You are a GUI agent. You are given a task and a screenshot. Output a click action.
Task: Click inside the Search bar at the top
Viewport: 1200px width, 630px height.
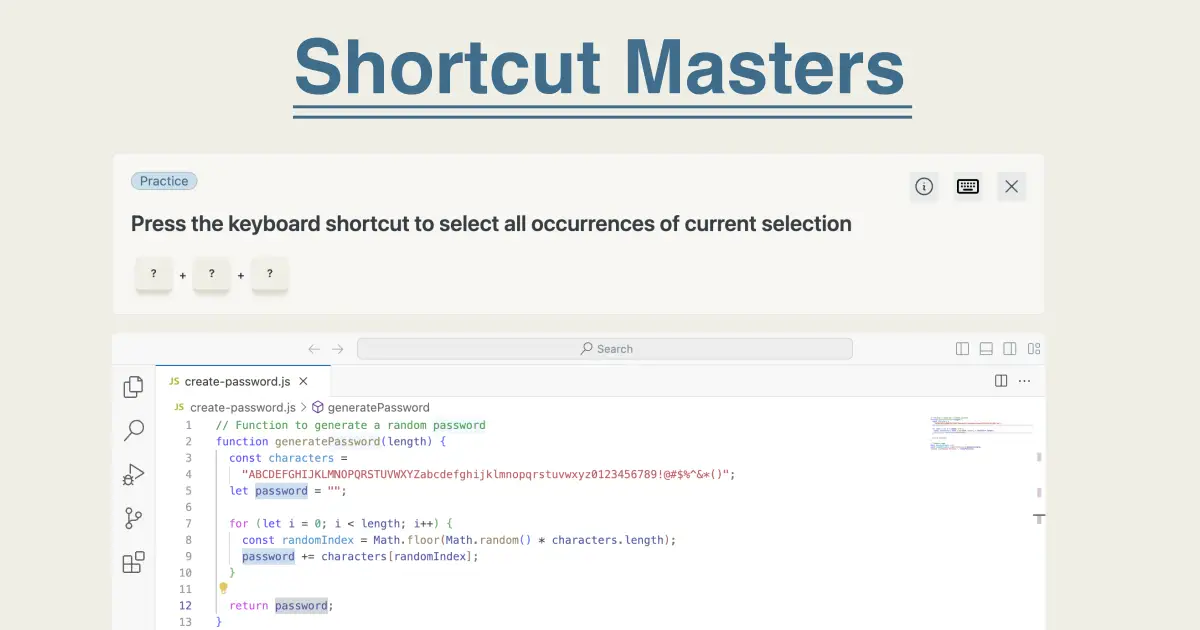[605, 348]
